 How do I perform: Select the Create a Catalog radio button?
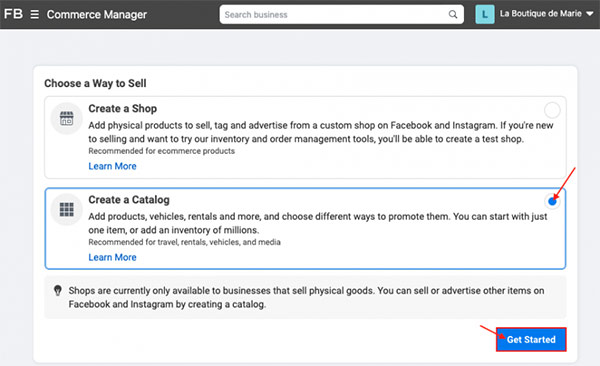point(552,201)
